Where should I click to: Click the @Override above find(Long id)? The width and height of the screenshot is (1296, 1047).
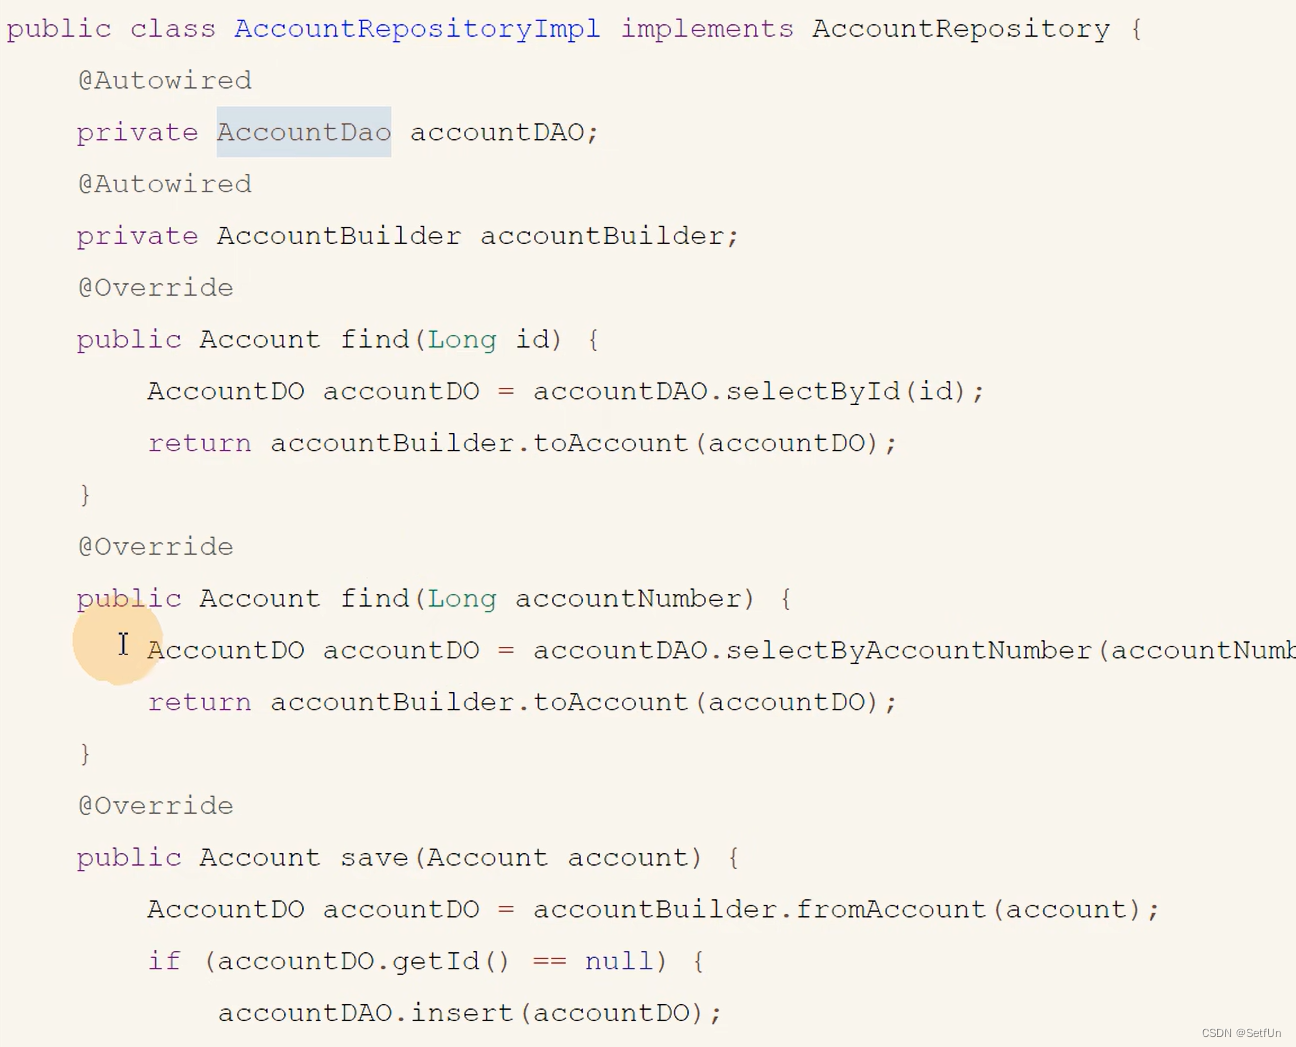(x=156, y=288)
